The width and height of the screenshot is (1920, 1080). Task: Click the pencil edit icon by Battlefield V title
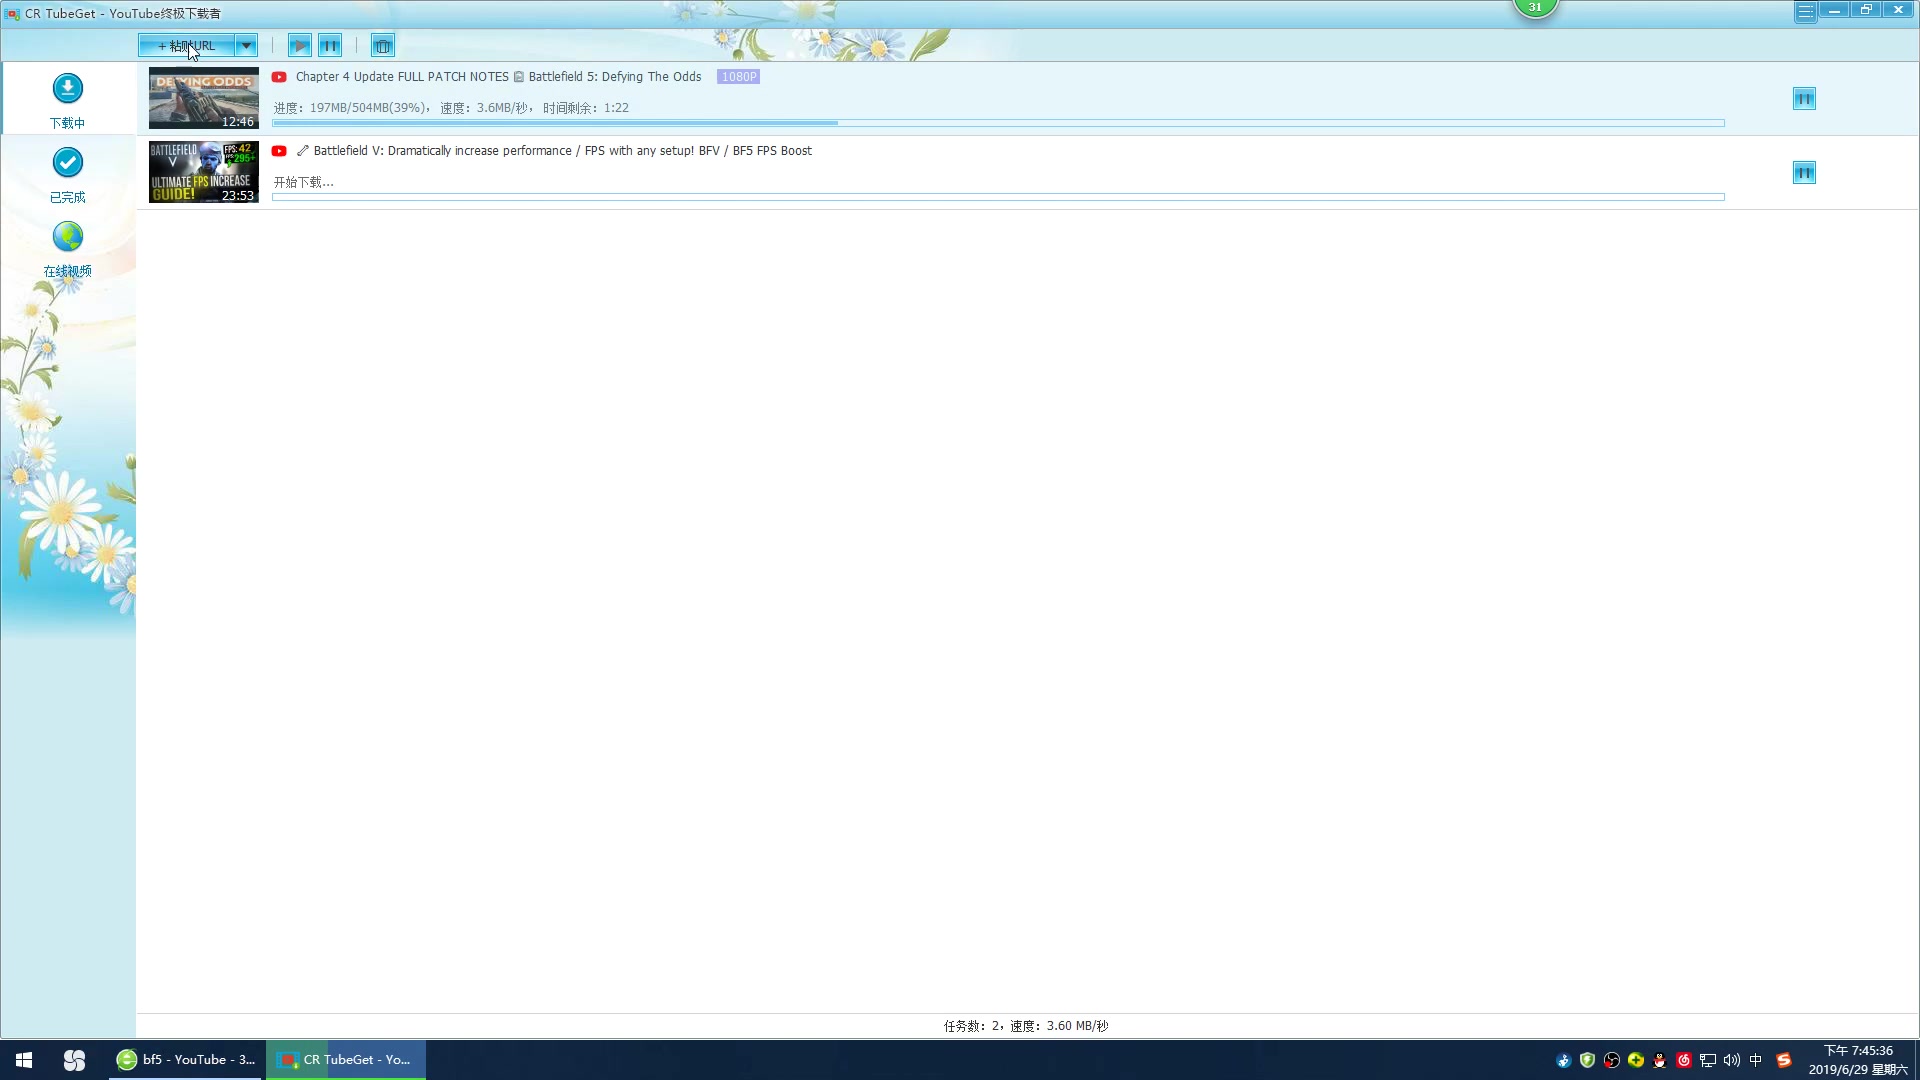click(x=302, y=151)
